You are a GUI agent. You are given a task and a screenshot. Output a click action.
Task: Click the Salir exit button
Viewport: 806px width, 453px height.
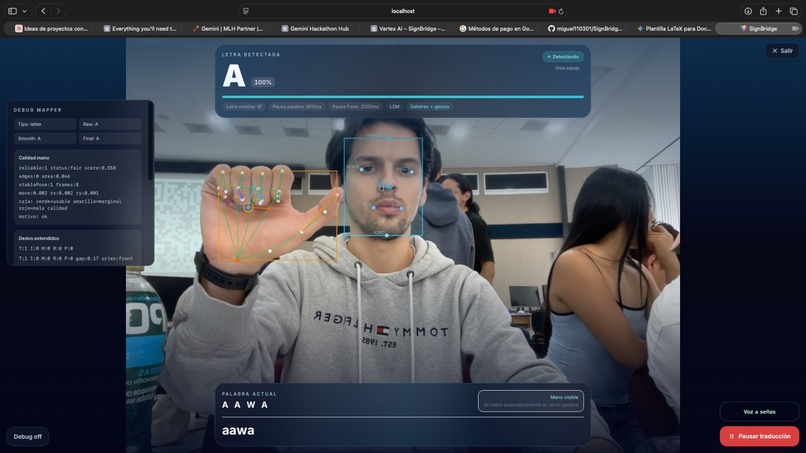(x=782, y=50)
